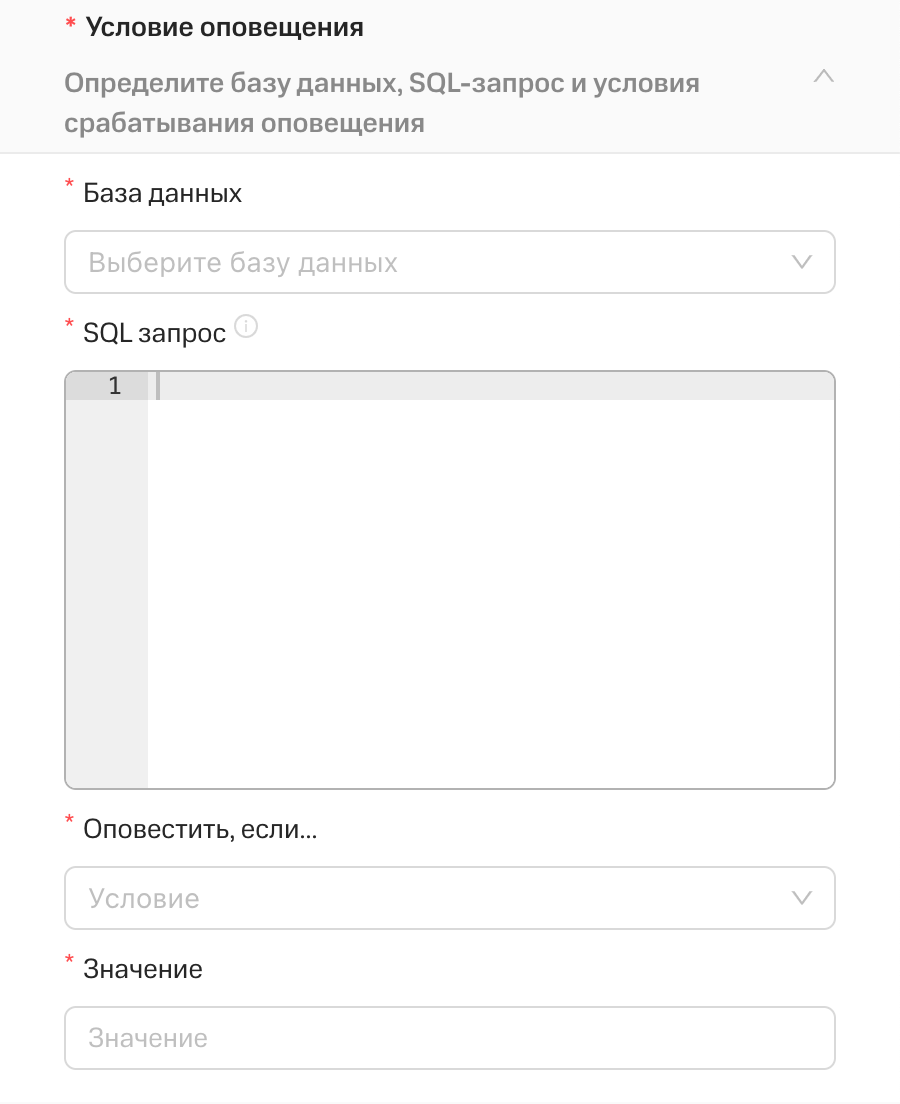
Task: Click the red asterisk beside Значение label
Action: (69, 960)
